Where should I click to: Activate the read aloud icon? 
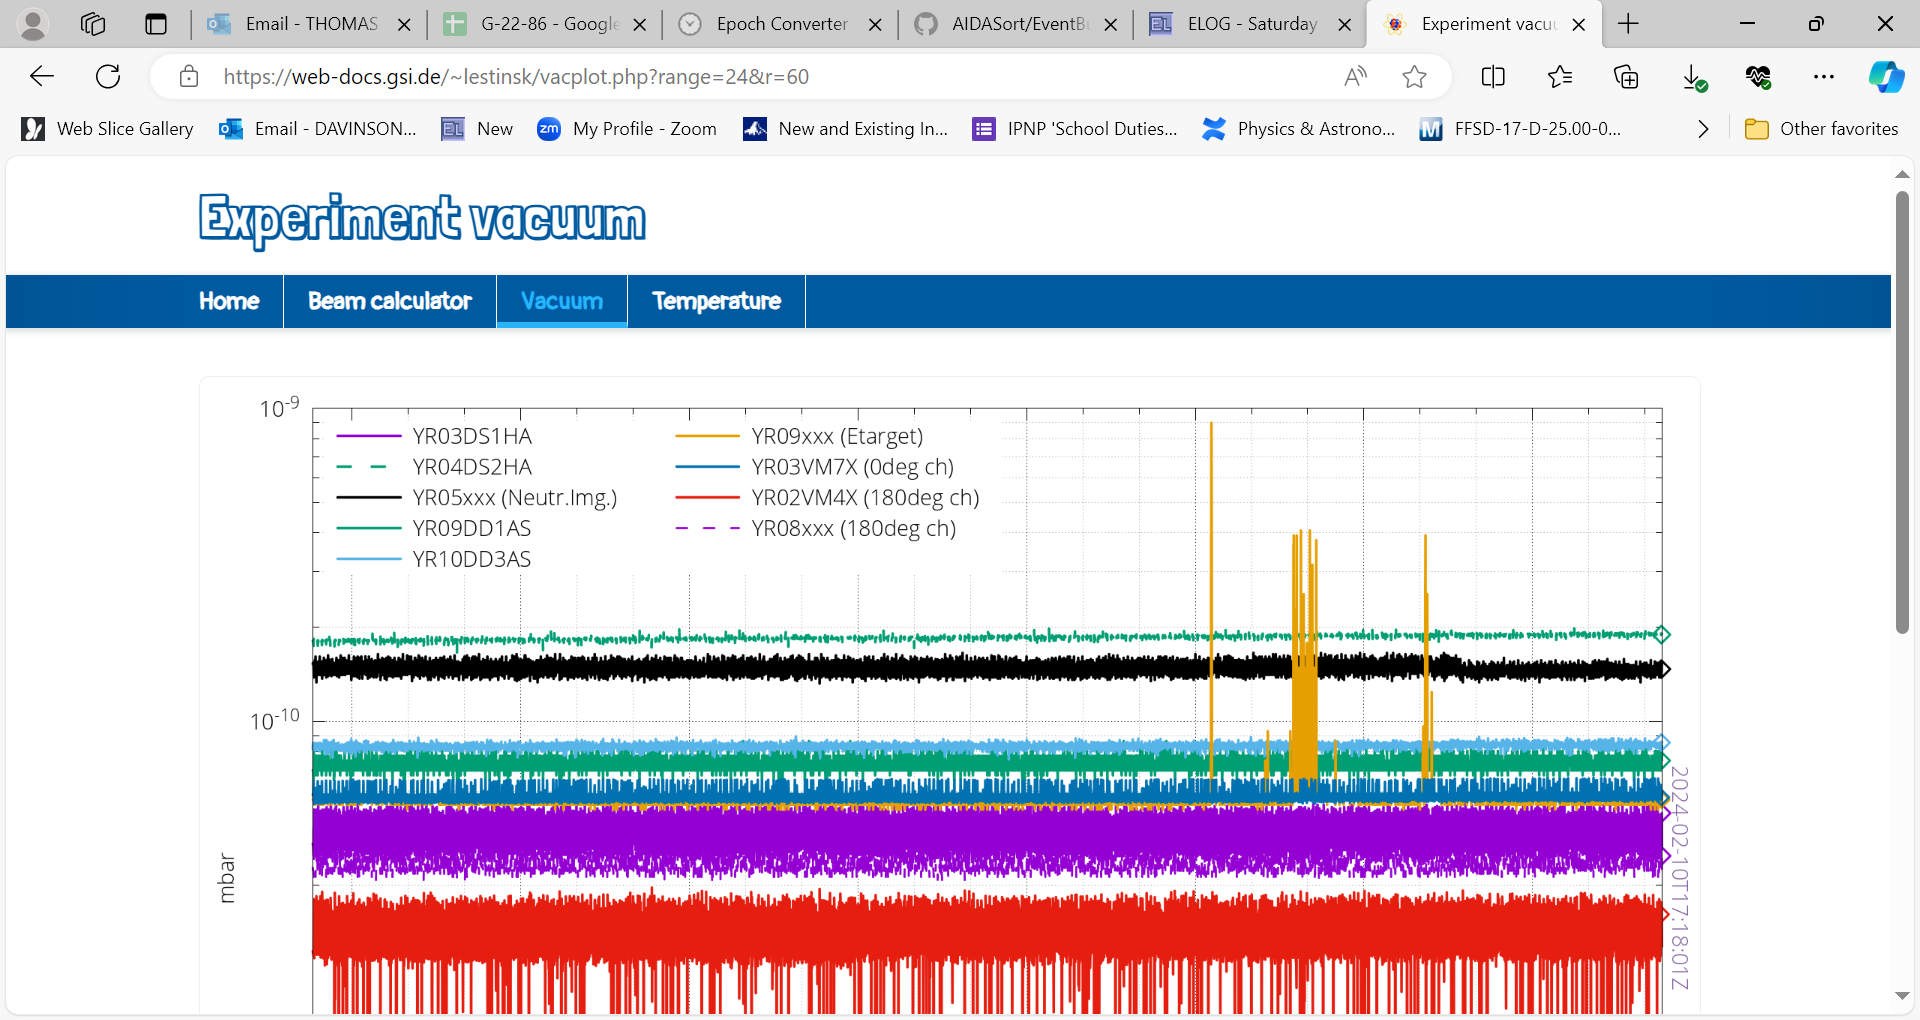1355,76
